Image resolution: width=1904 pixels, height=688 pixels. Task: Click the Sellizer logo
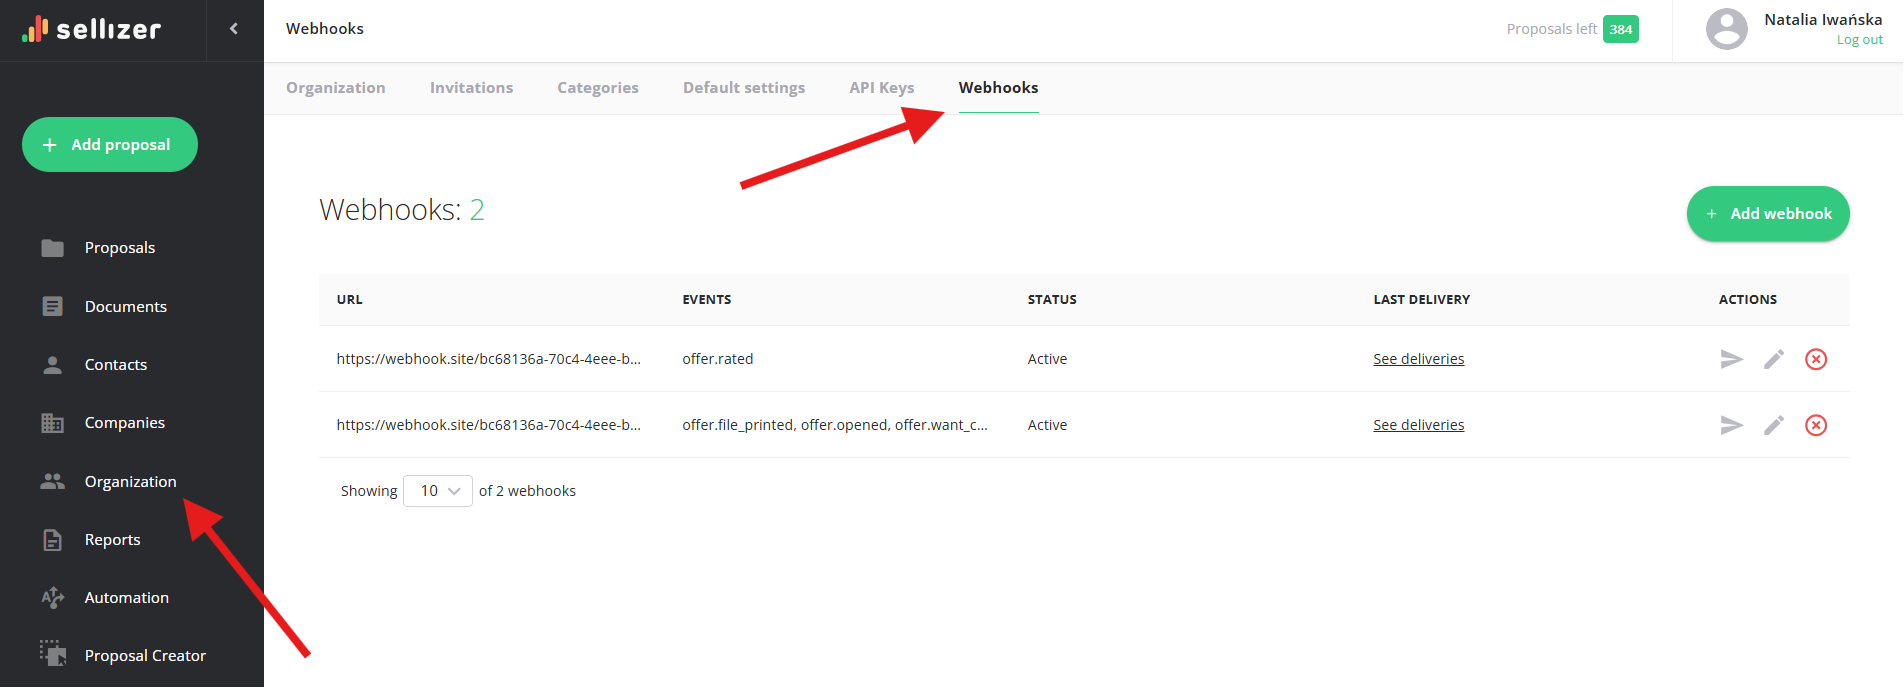(91, 30)
